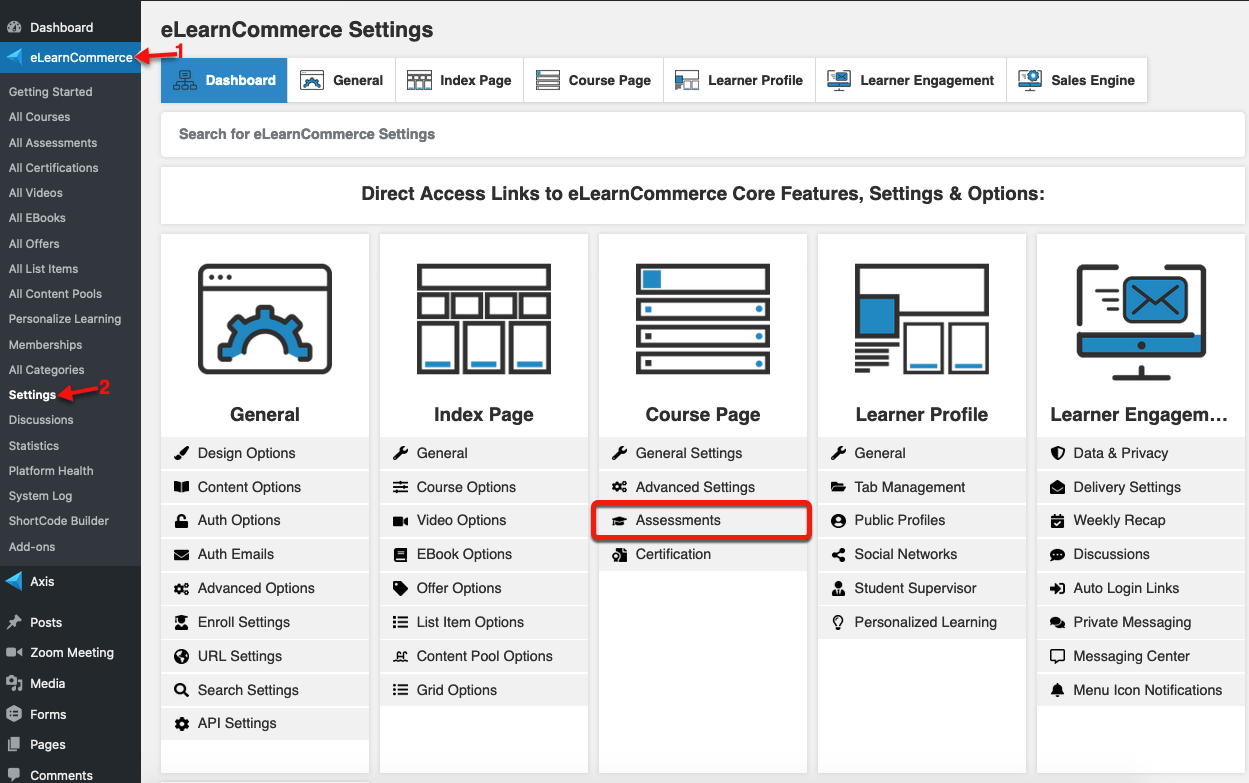The width and height of the screenshot is (1249, 783).
Task: Click the envelope icon beside Auth Emails
Action: click(181, 554)
